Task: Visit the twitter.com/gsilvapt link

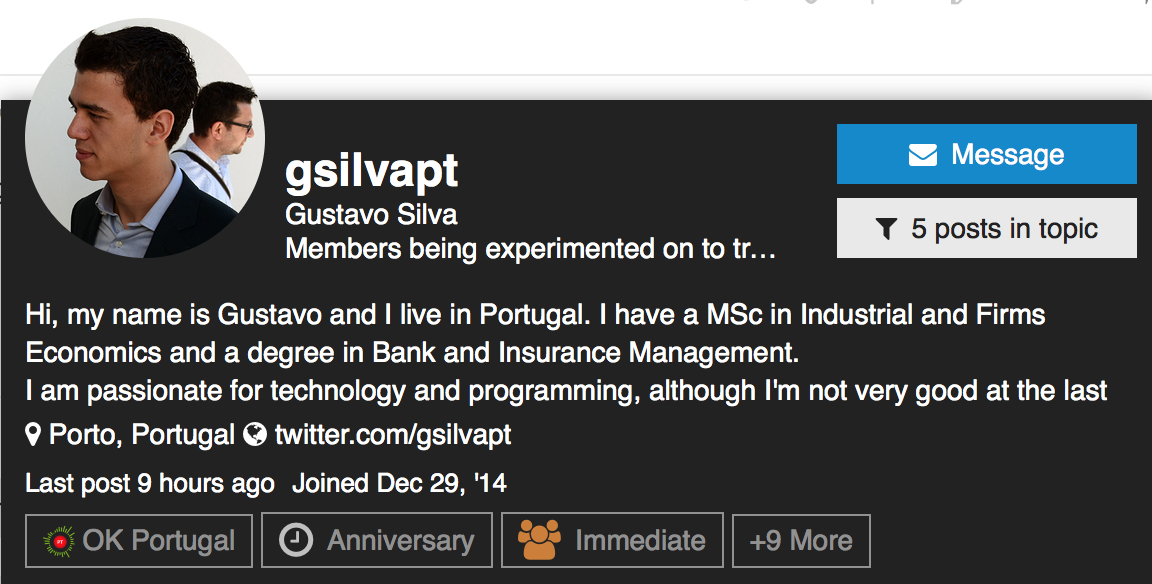Action: (393, 434)
